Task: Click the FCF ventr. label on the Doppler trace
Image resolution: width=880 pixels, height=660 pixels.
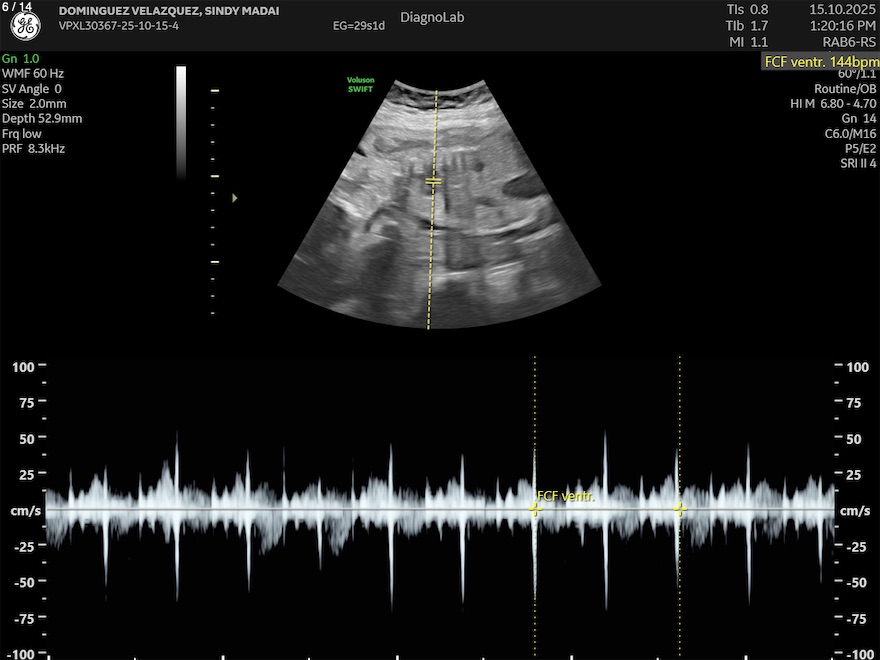Action: pos(566,496)
